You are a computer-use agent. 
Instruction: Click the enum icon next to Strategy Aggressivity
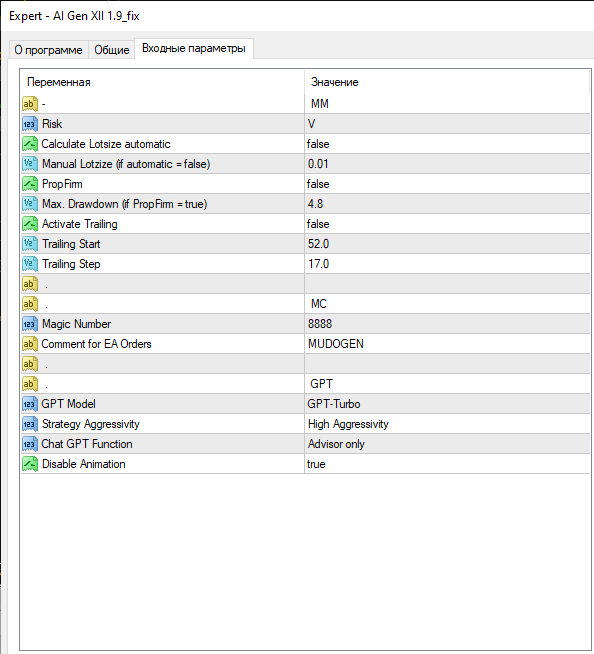point(30,424)
